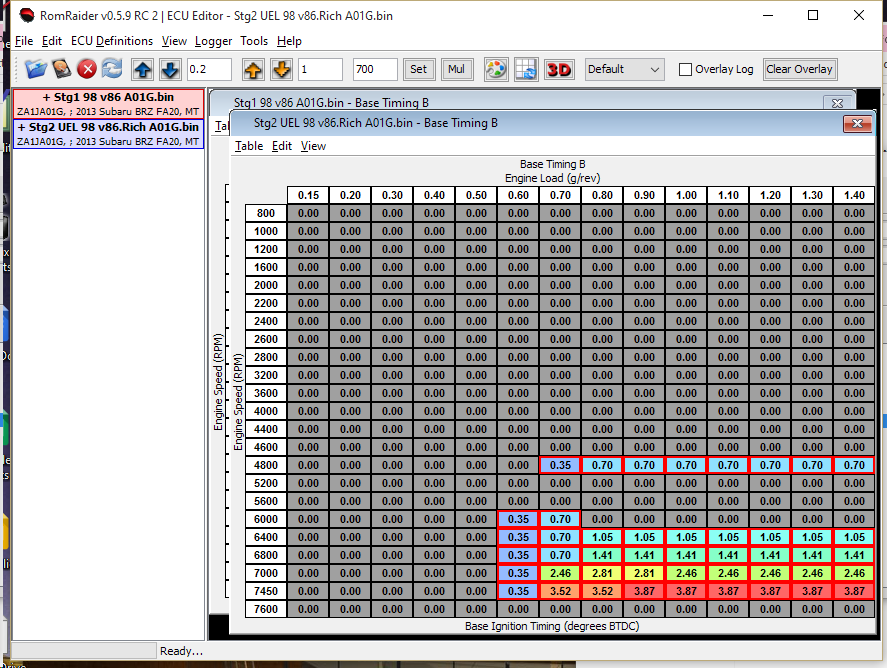Expand the Stg1 98 v86 A01G.bin tree node

point(47,97)
